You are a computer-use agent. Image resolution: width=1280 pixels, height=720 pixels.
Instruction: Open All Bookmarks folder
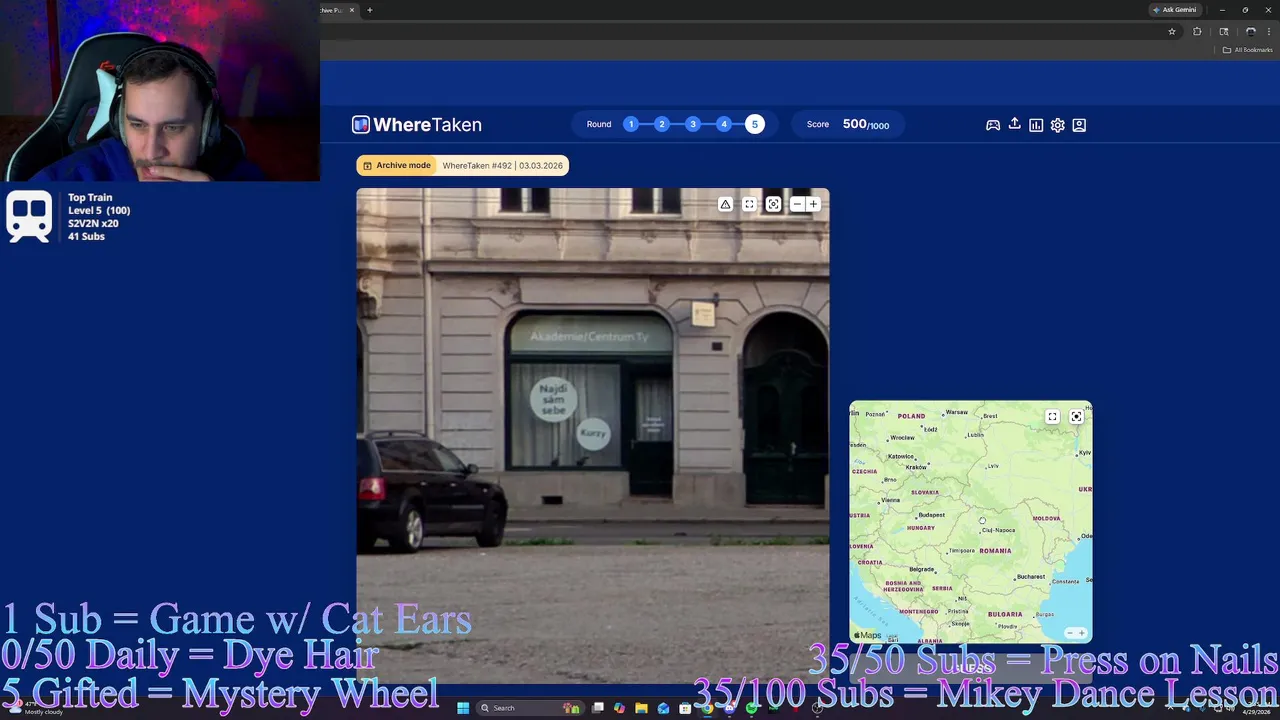[1248, 50]
